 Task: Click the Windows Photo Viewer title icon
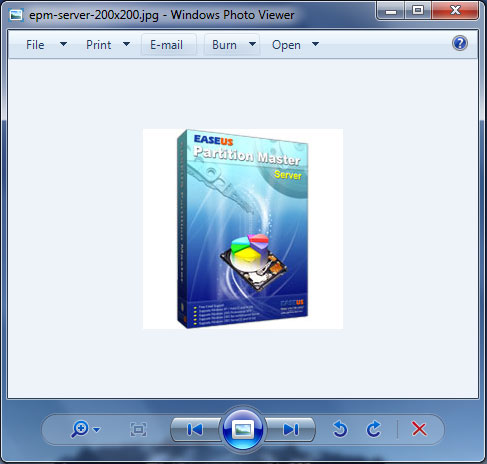click(x=16, y=15)
